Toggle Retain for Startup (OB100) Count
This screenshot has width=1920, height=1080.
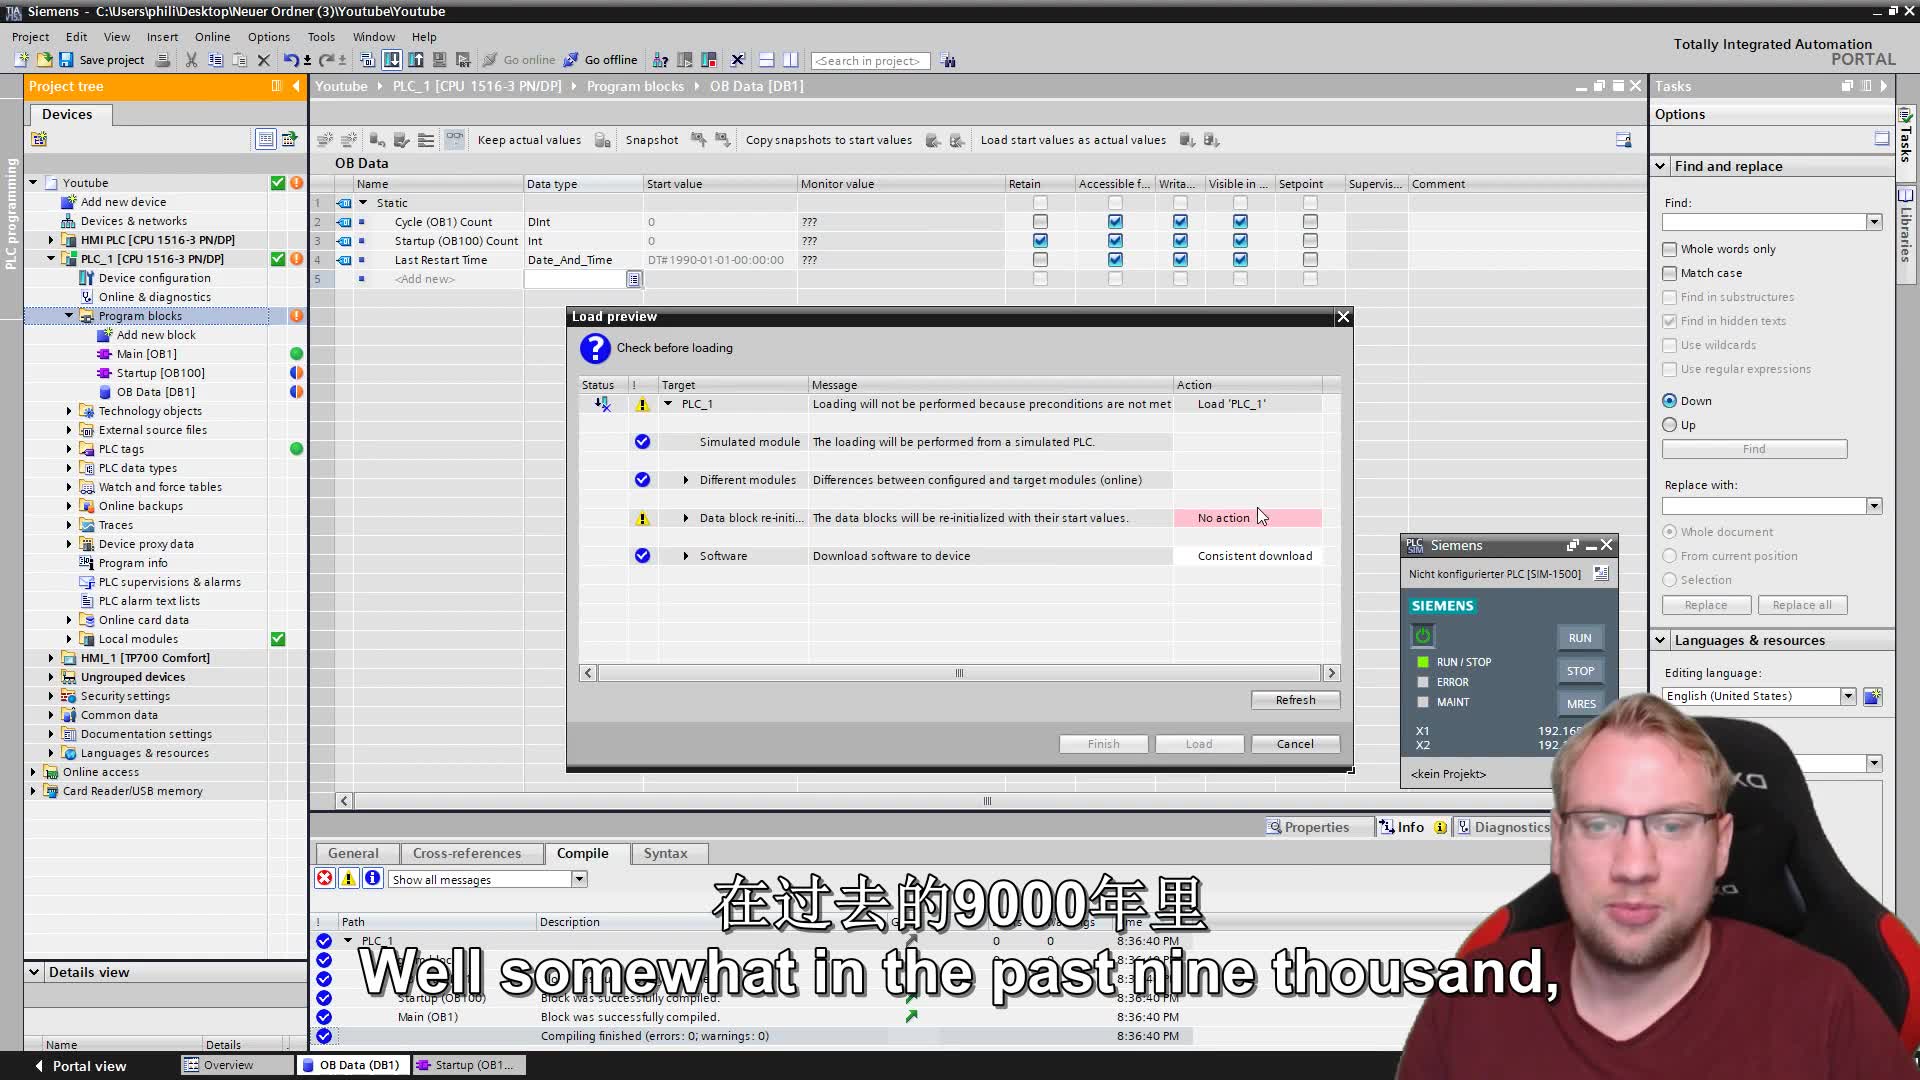[x=1040, y=241]
